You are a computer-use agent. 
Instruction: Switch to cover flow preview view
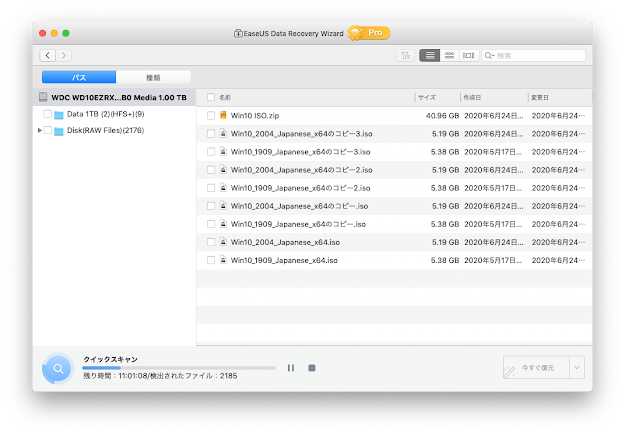tap(468, 55)
